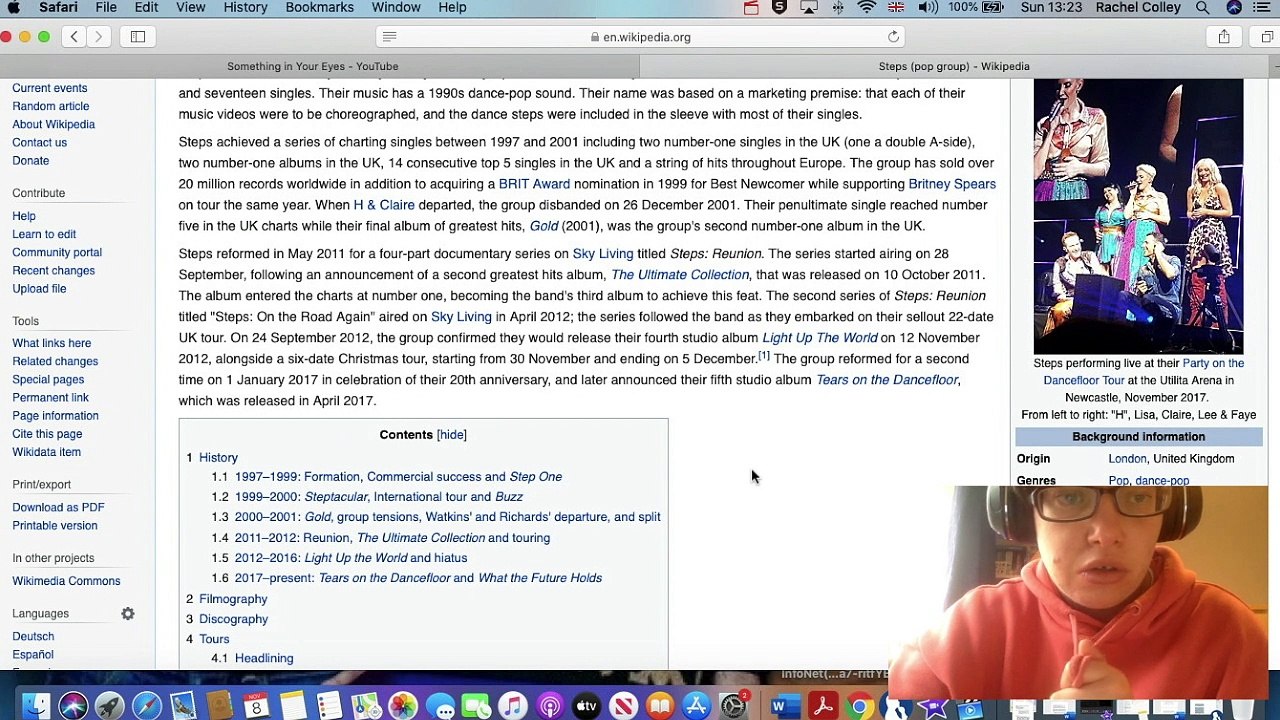The height and width of the screenshot is (720, 1280).
Task: Open Tears on the Dancefloor link
Action: (x=887, y=380)
